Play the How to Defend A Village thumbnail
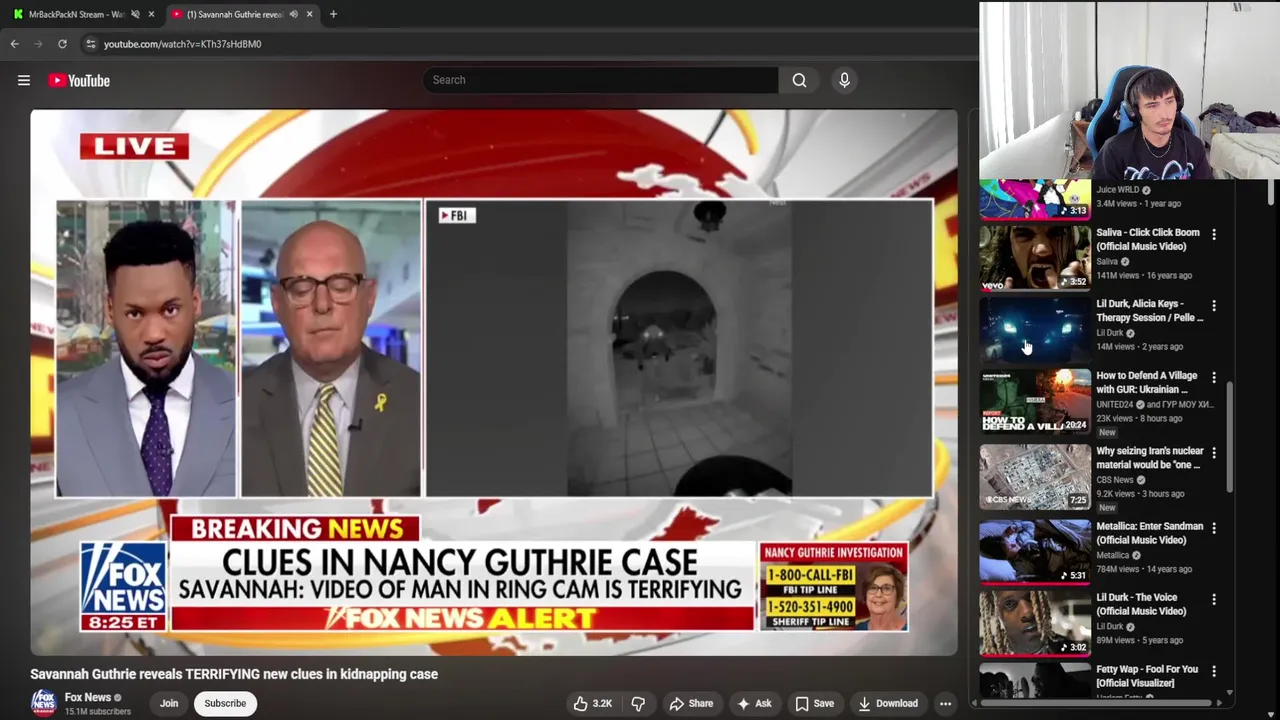 click(1035, 401)
